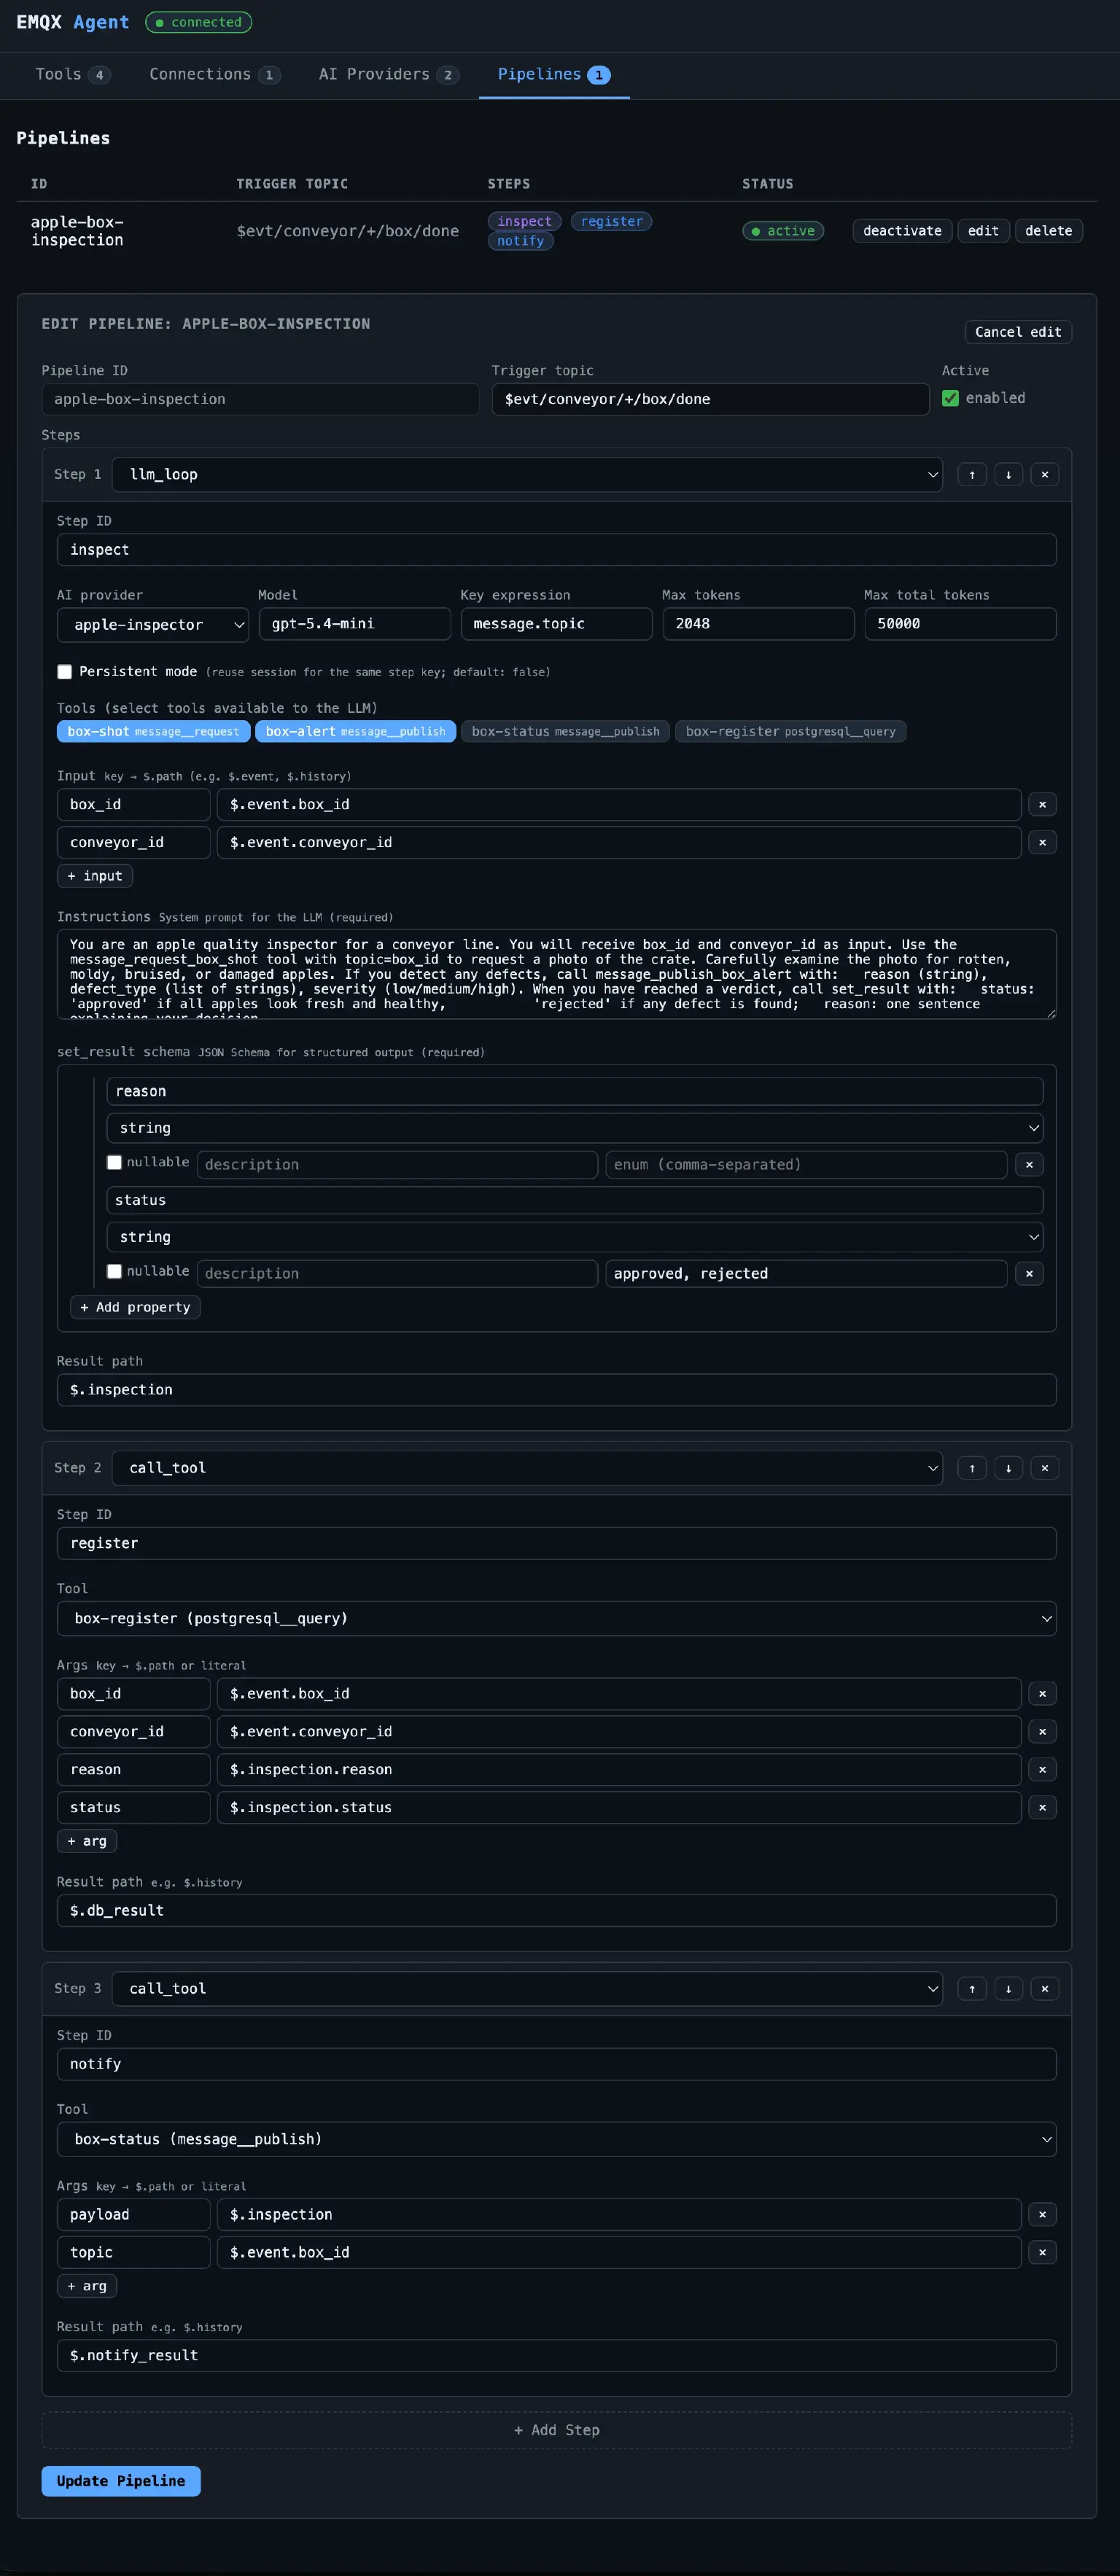1120x2576 pixels.
Task: Enable Persistent mode checkbox
Action: pyautogui.click(x=65, y=672)
